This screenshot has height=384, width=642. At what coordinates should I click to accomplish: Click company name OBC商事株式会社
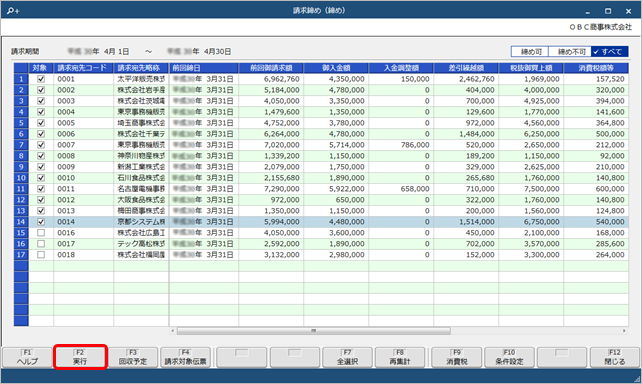coord(600,27)
